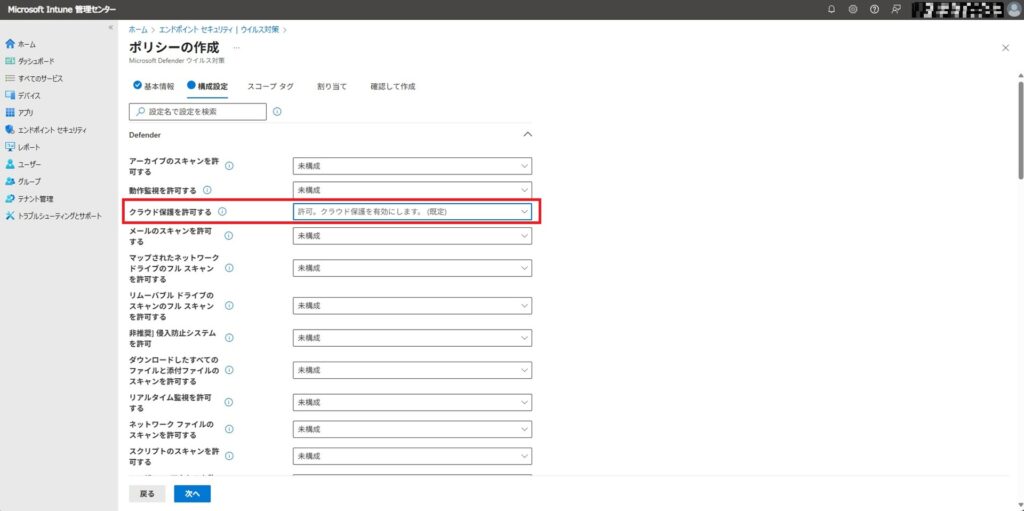Switch to the 基本情報 step tab
Image resolution: width=1024 pixels, height=511 pixels.
(153, 86)
